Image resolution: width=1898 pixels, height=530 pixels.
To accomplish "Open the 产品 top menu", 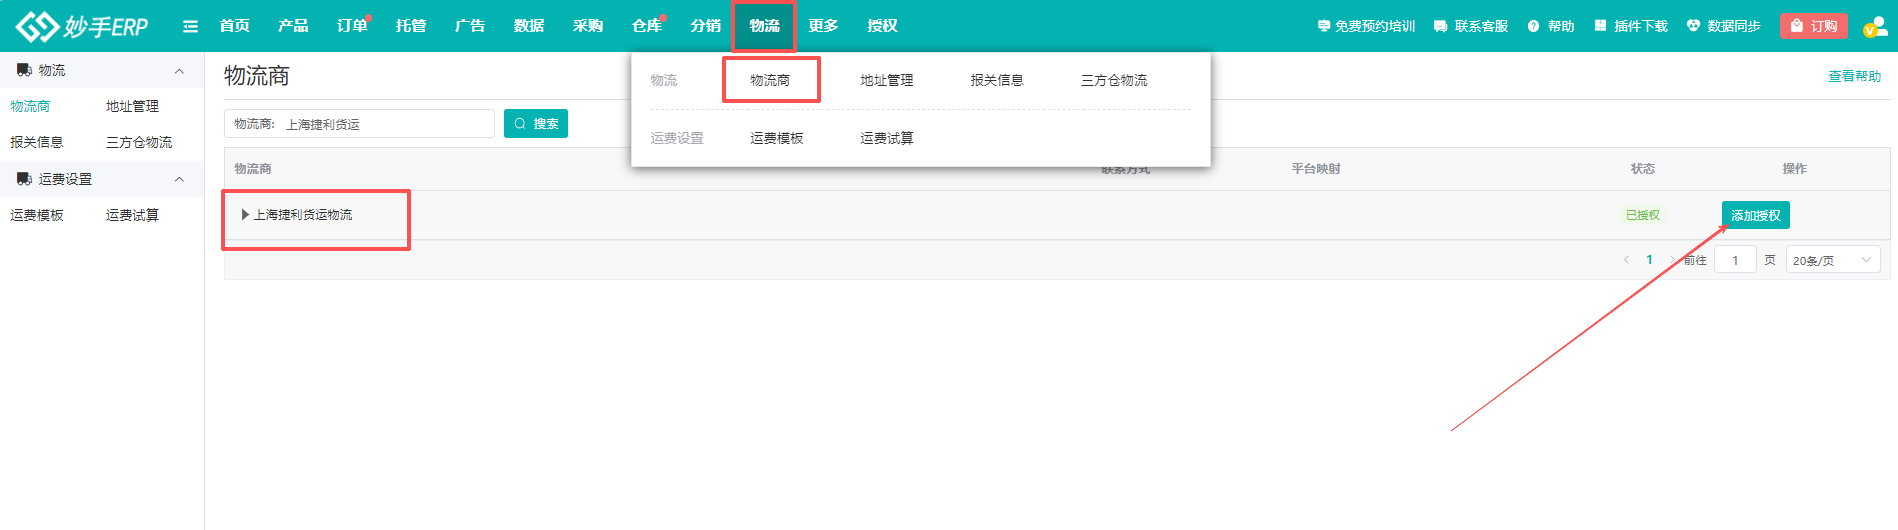I will point(293,26).
